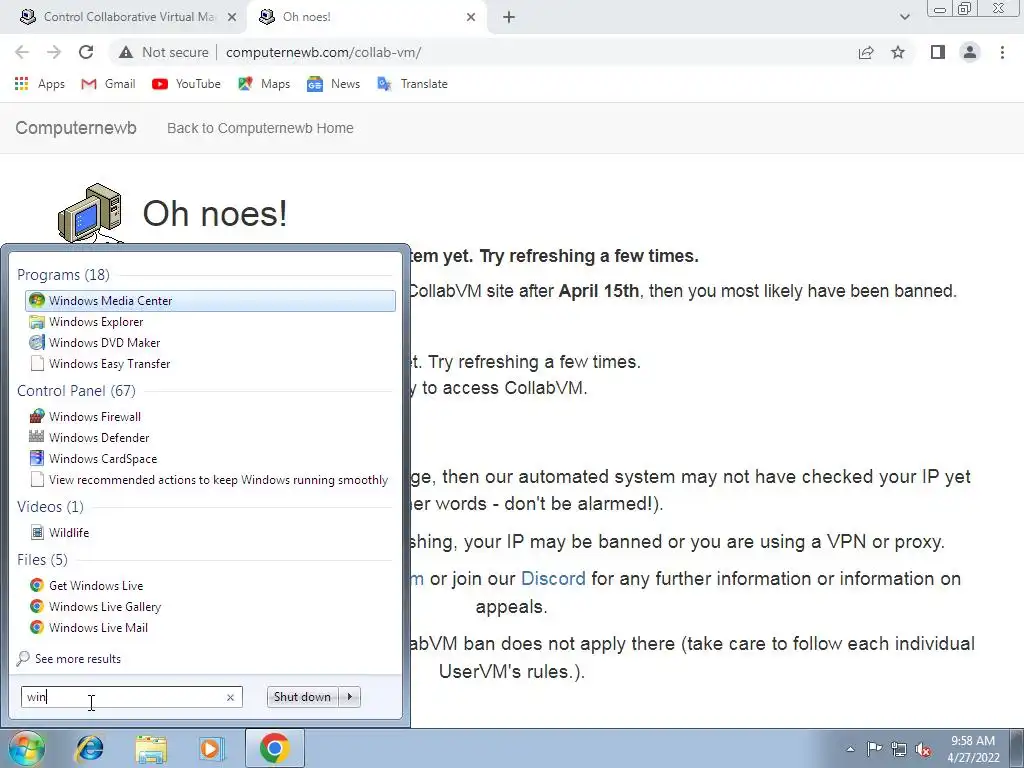1024x768 pixels.
Task: Click the Programs (18) category header
Action: coord(63,274)
